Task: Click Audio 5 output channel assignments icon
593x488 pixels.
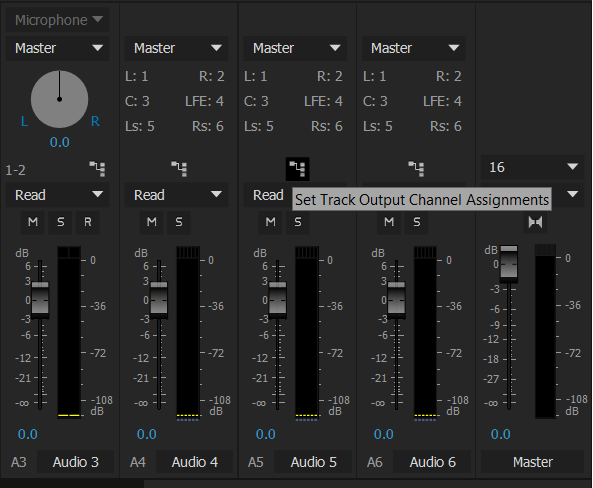Action: pos(298,169)
